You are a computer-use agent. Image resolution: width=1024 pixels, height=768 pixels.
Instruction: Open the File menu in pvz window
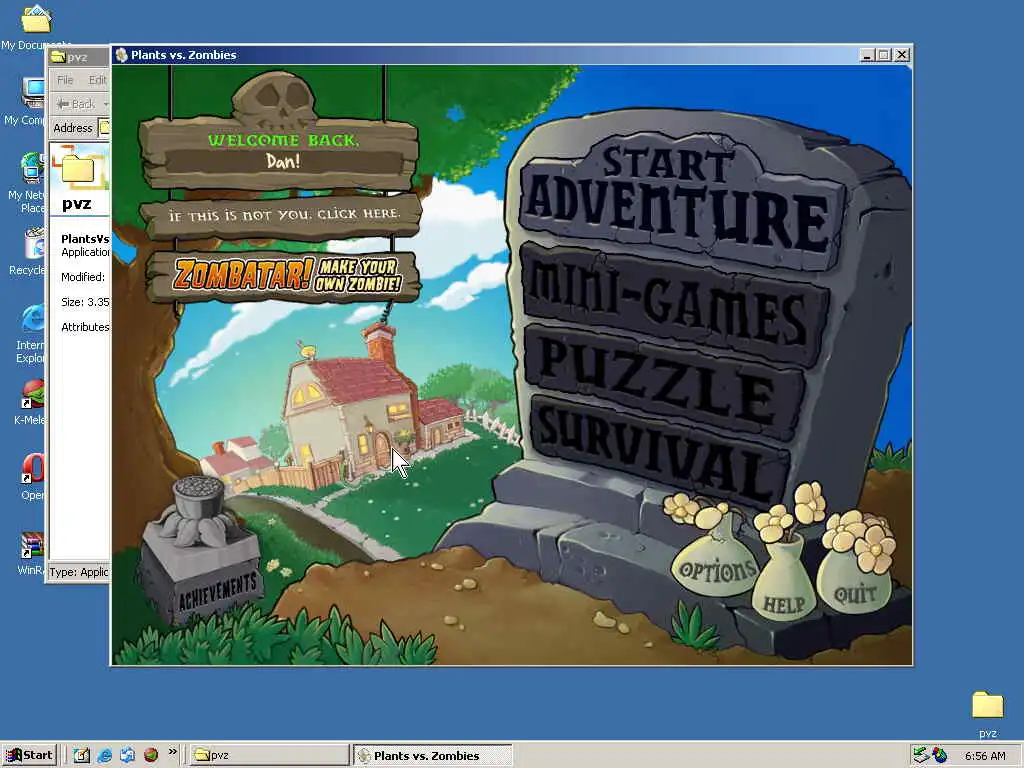65,80
